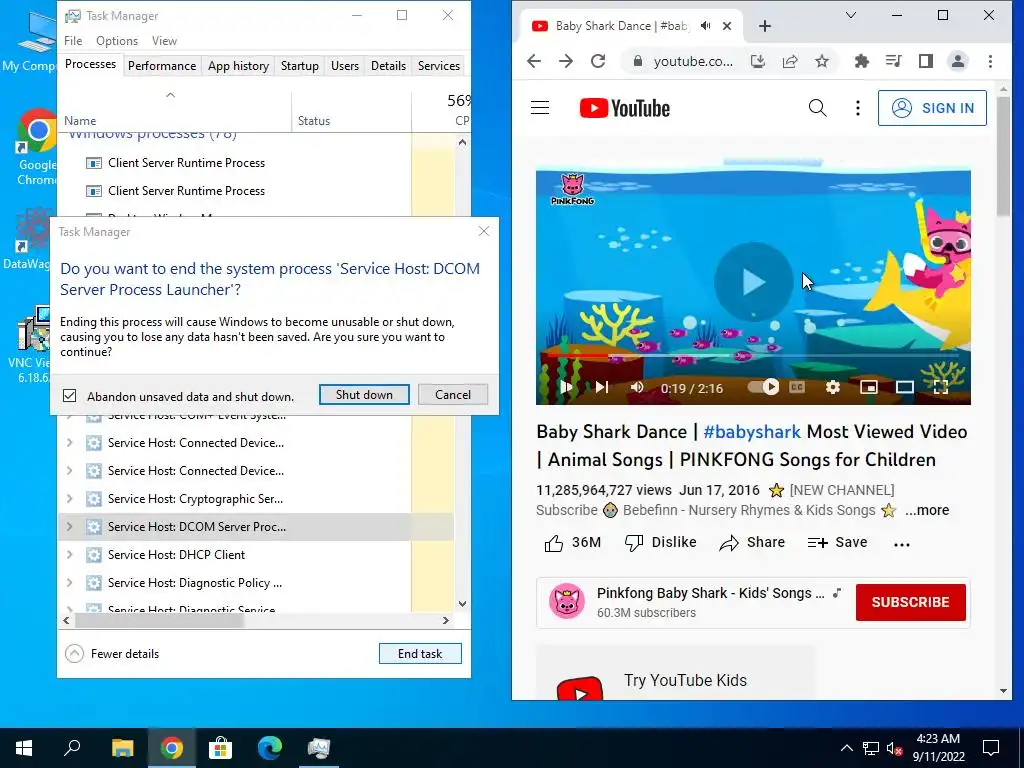Reload the YouTube page
This screenshot has height=768, width=1024.
(598, 61)
